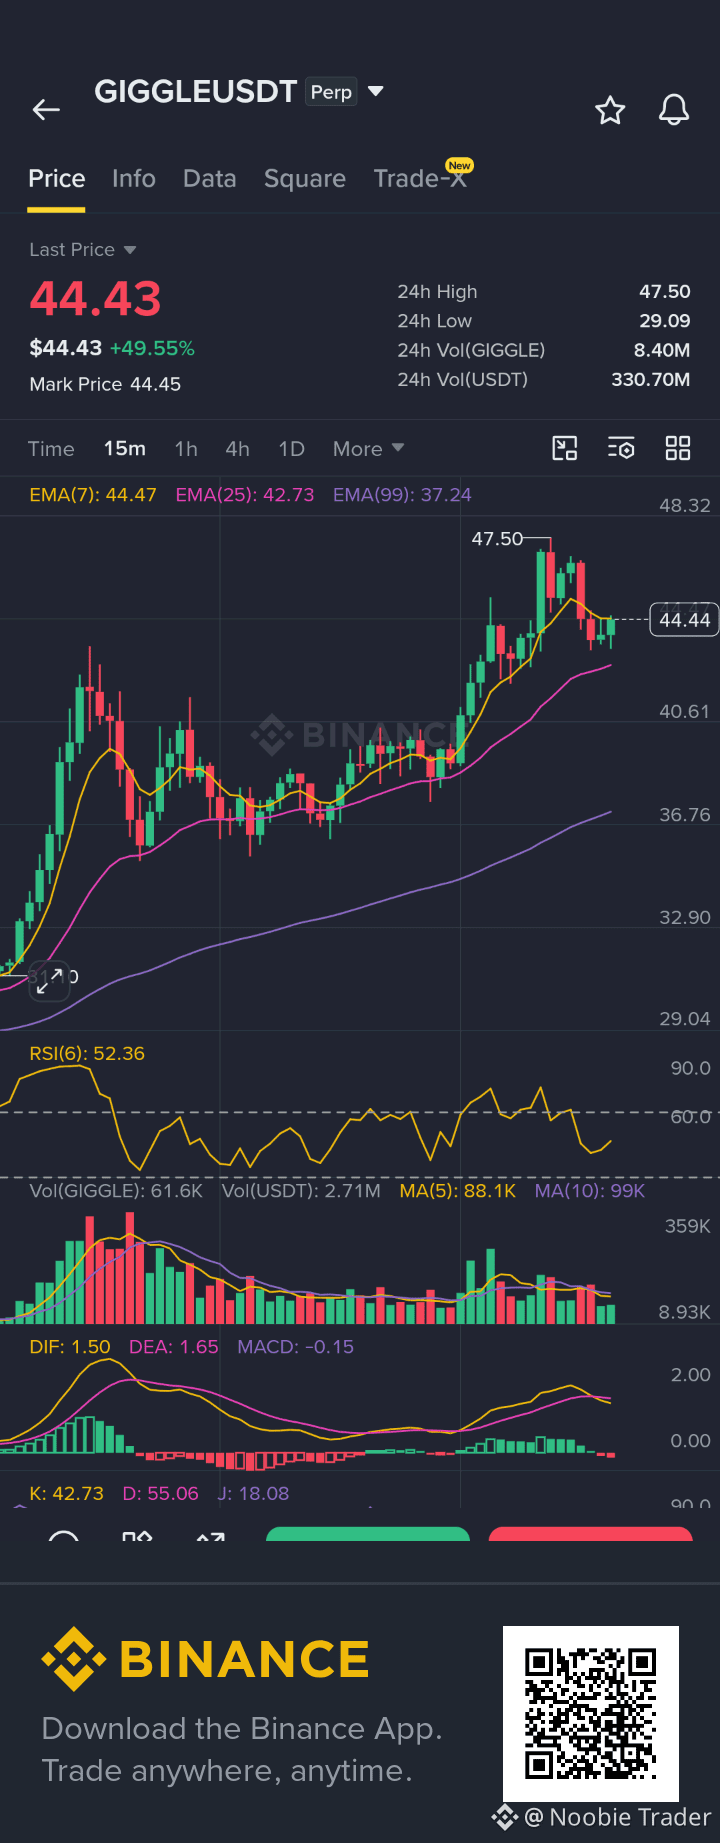Open price alerts via the bell icon

pyautogui.click(x=674, y=110)
